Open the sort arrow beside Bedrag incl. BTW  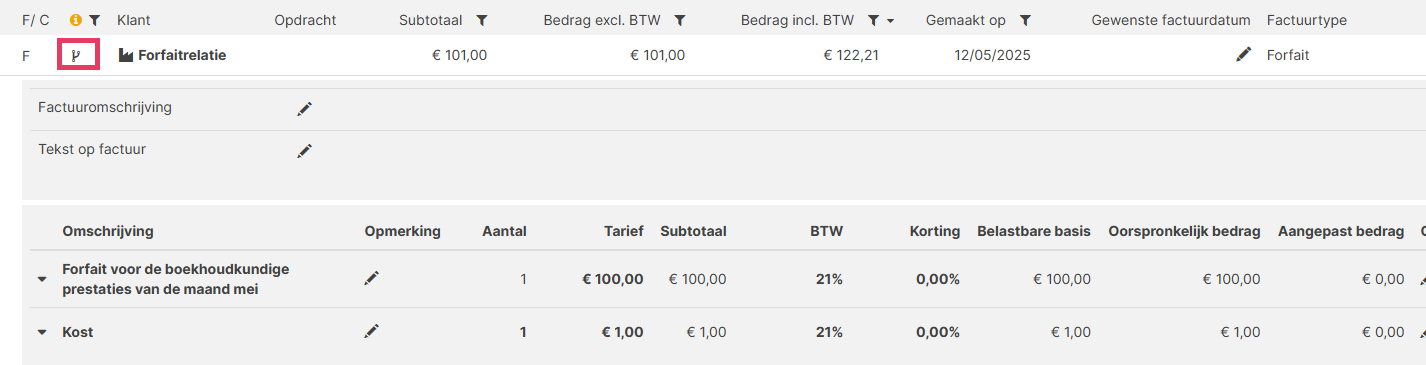pyautogui.click(x=890, y=21)
